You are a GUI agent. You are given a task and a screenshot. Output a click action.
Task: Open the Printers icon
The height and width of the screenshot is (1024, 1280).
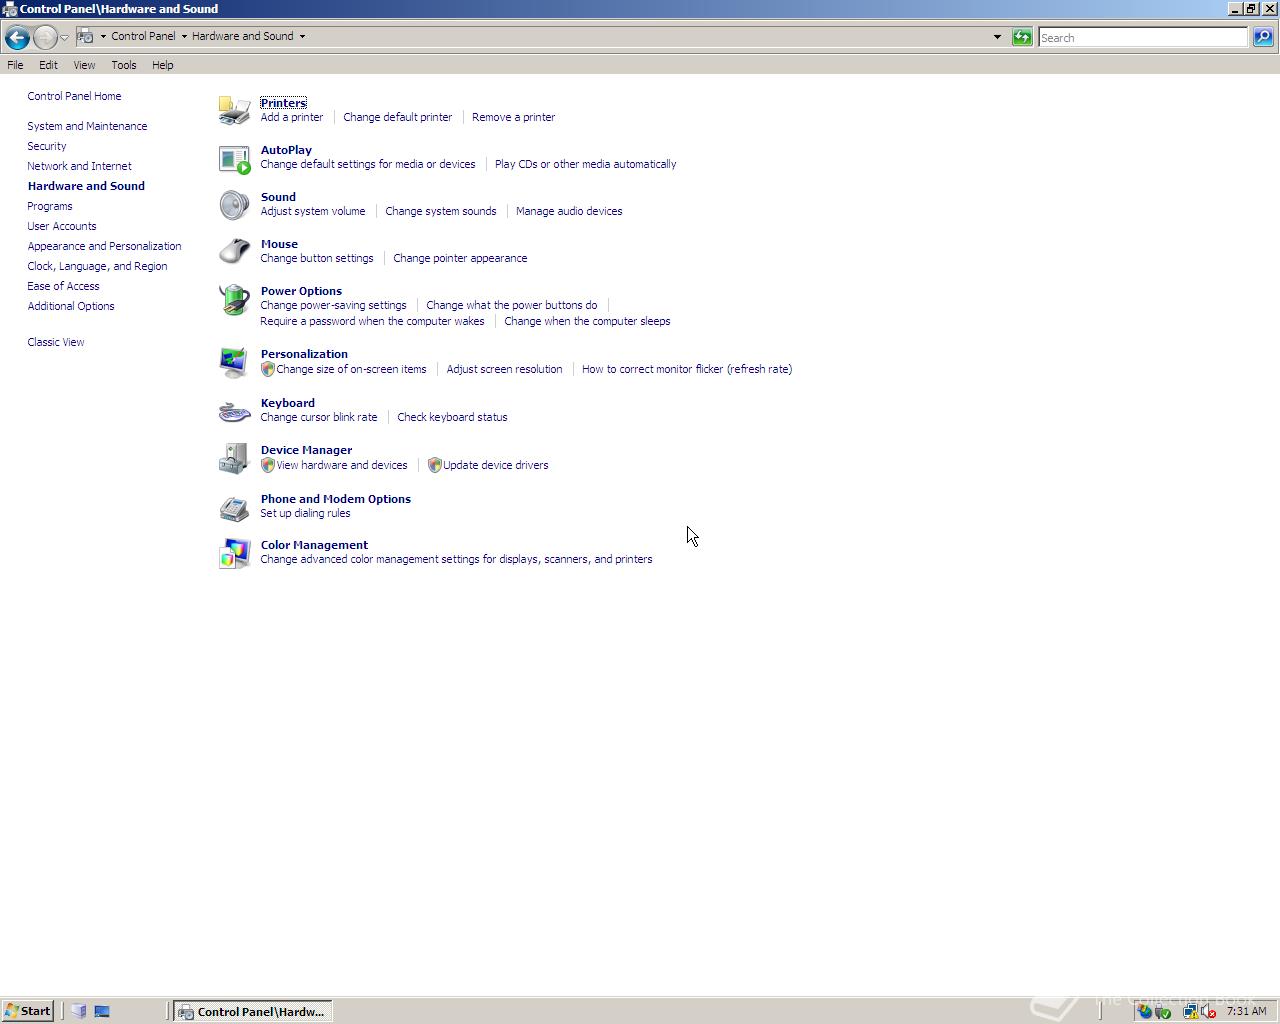pos(234,110)
